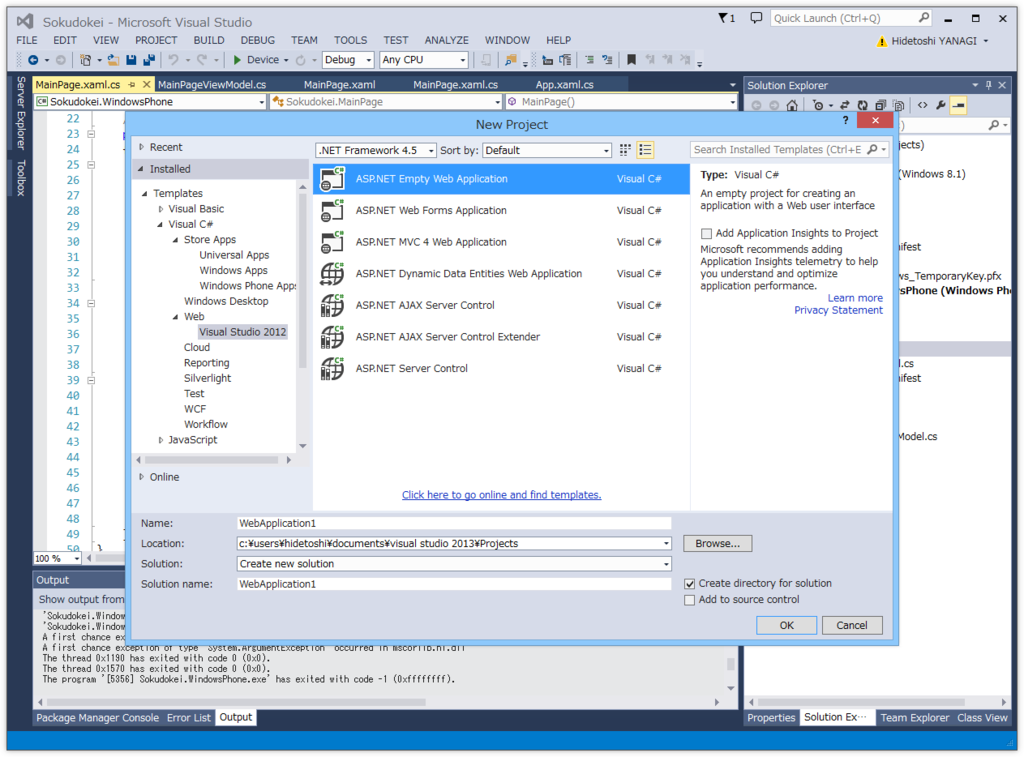Switch to Error List tab
The height and width of the screenshot is (757, 1024).
189,718
